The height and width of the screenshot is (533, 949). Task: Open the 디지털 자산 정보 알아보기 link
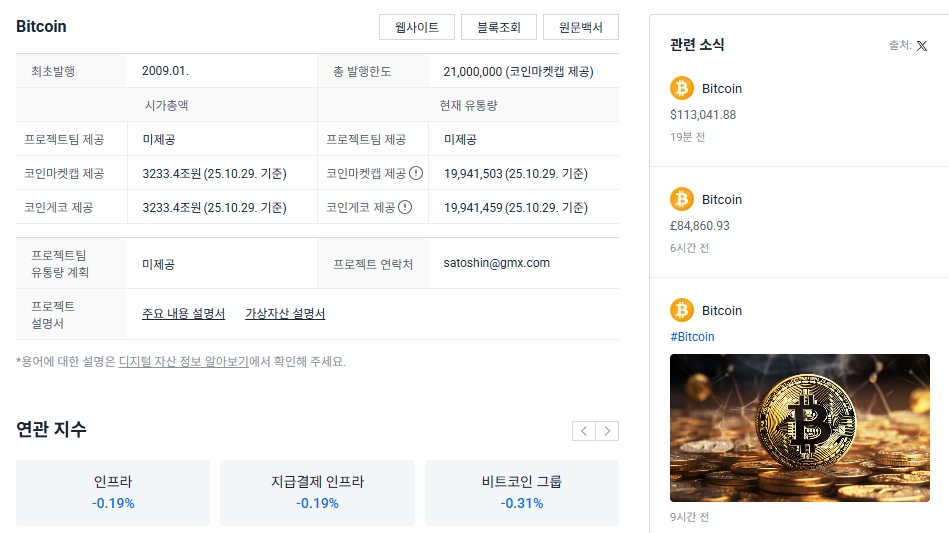(183, 362)
